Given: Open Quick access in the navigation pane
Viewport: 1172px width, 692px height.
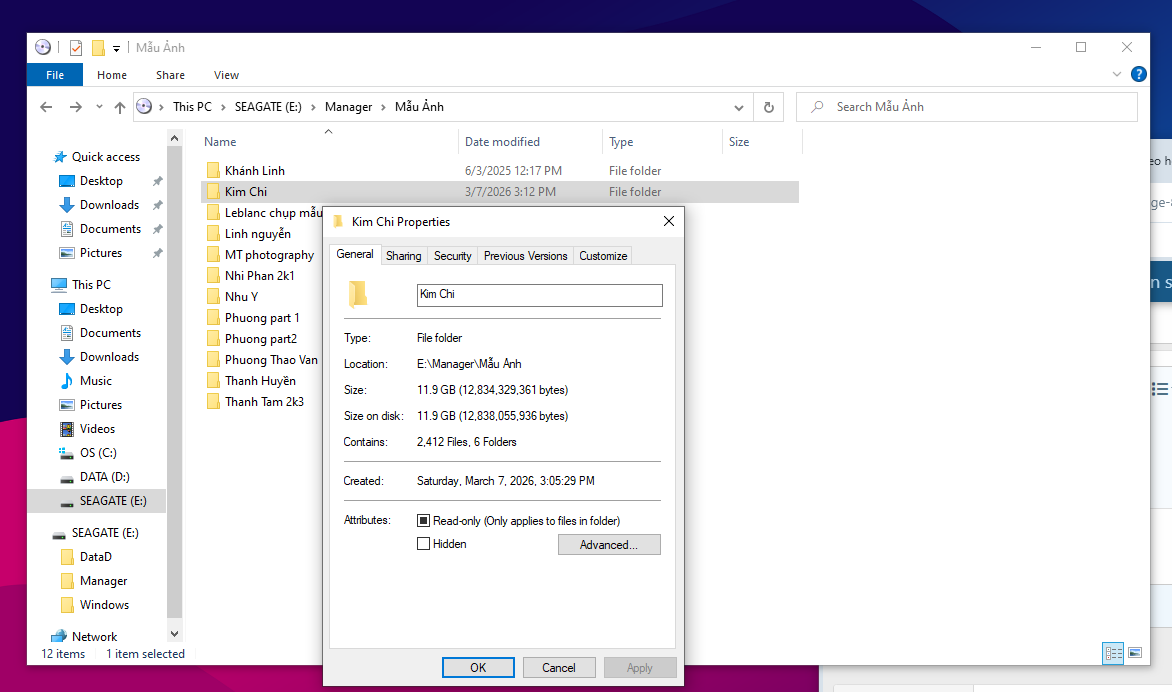Looking at the screenshot, I should click(x=105, y=157).
